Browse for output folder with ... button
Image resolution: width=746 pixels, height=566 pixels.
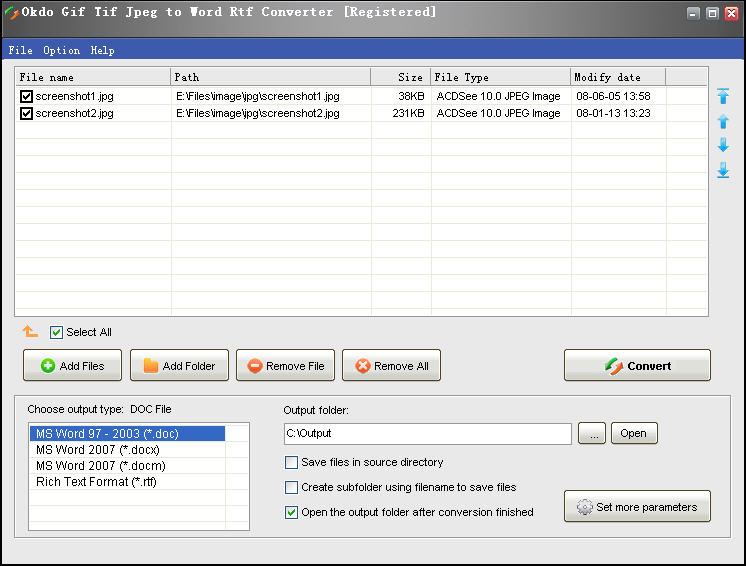(x=592, y=433)
